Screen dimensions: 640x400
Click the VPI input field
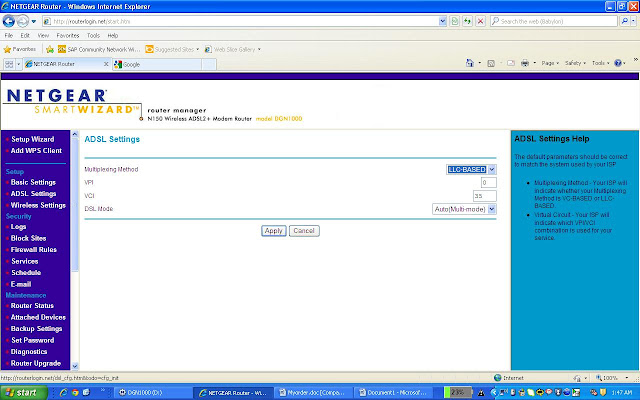489,182
